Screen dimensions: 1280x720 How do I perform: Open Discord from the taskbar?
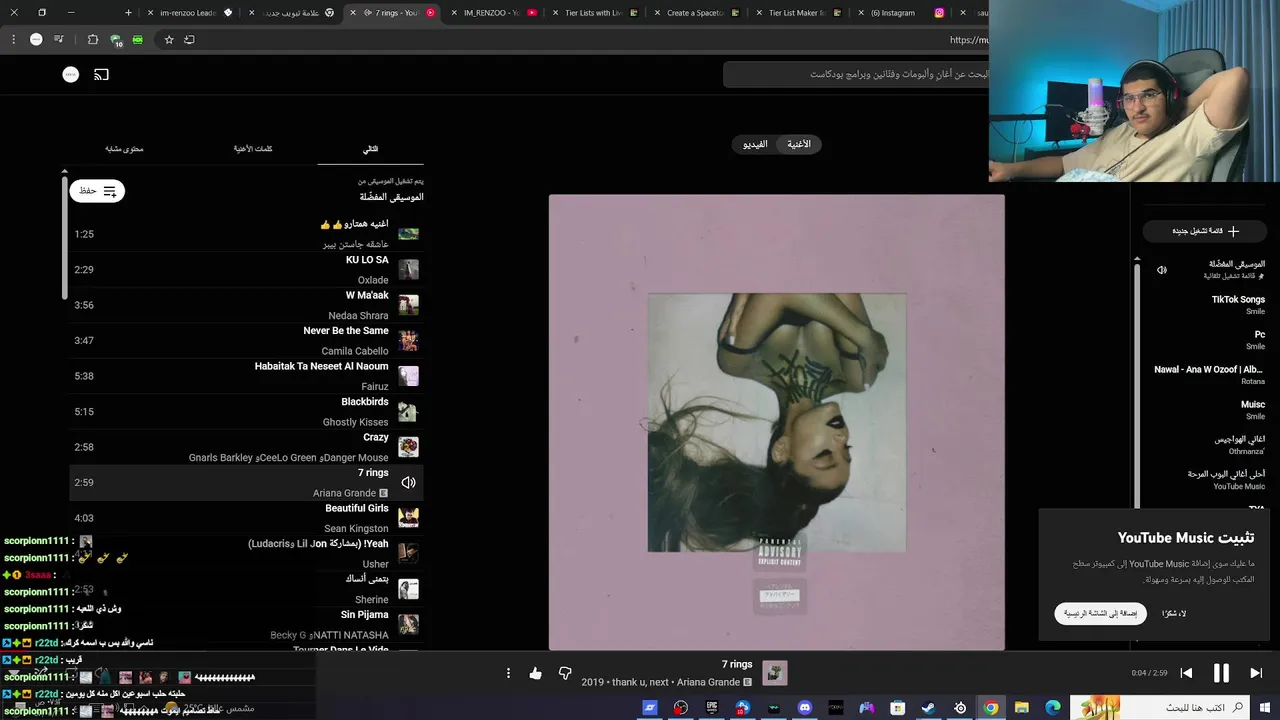click(805, 708)
